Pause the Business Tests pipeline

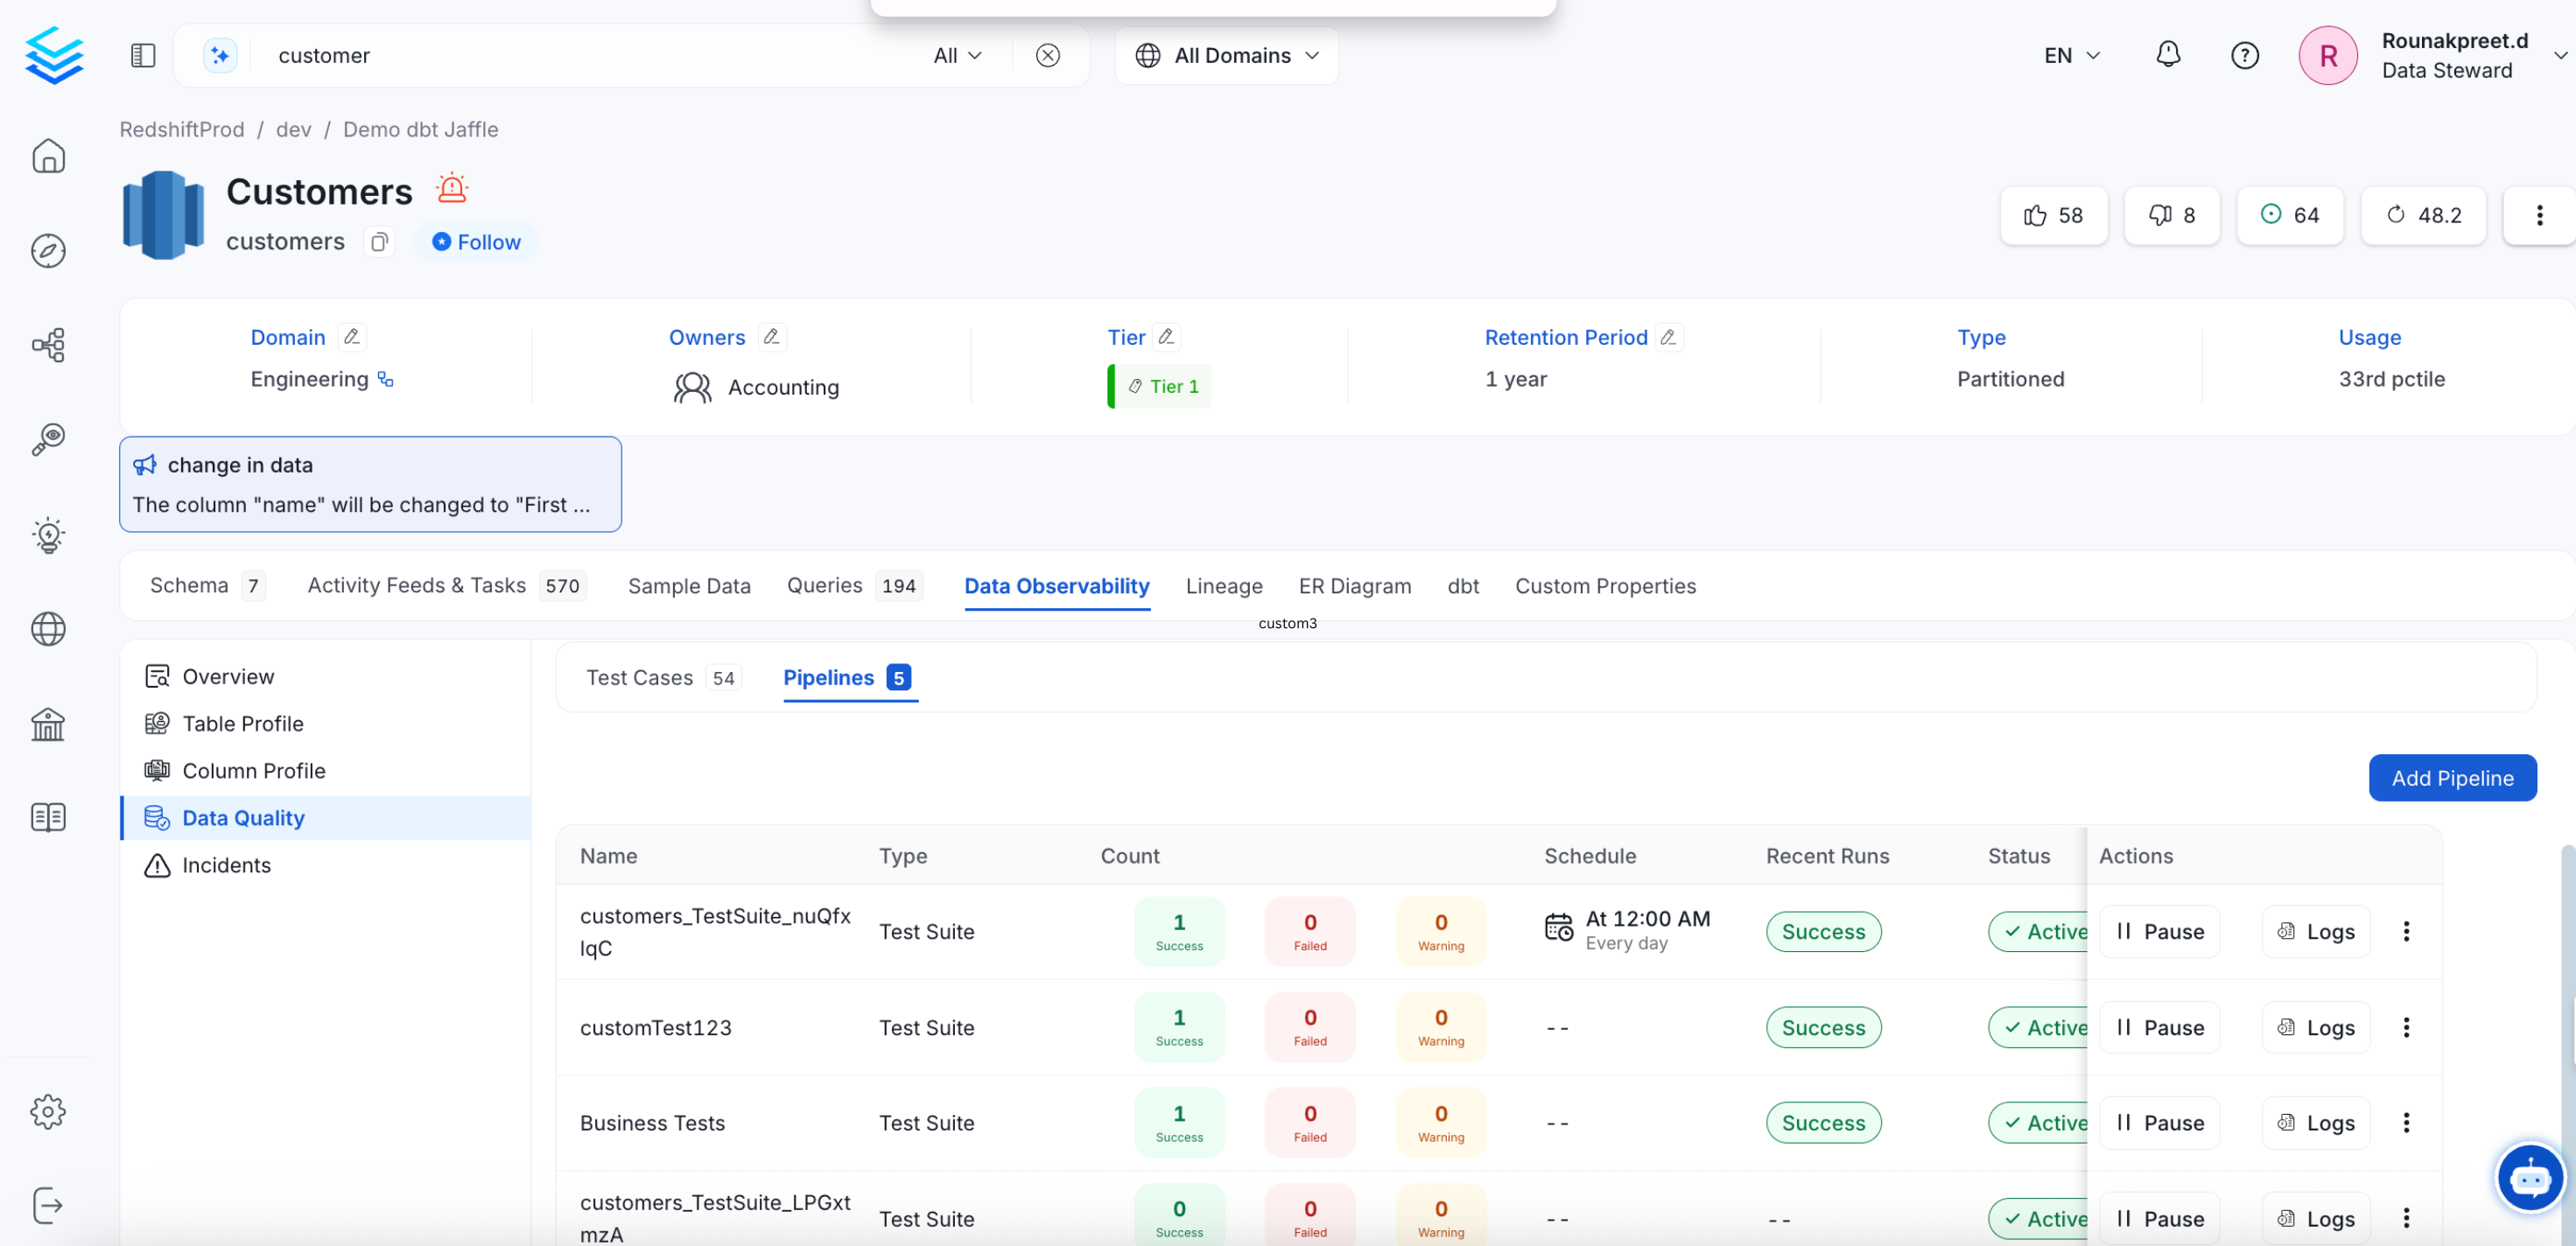[2159, 1122]
